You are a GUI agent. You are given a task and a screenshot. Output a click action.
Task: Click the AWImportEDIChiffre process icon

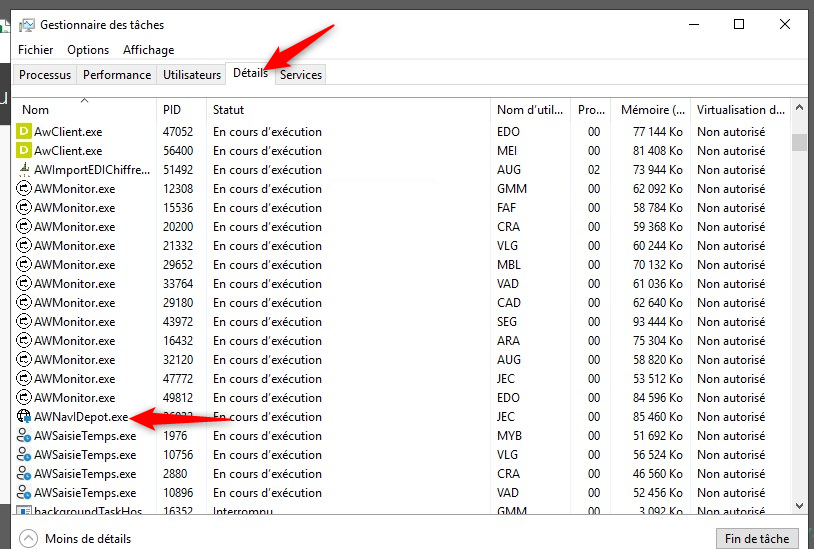point(25,170)
